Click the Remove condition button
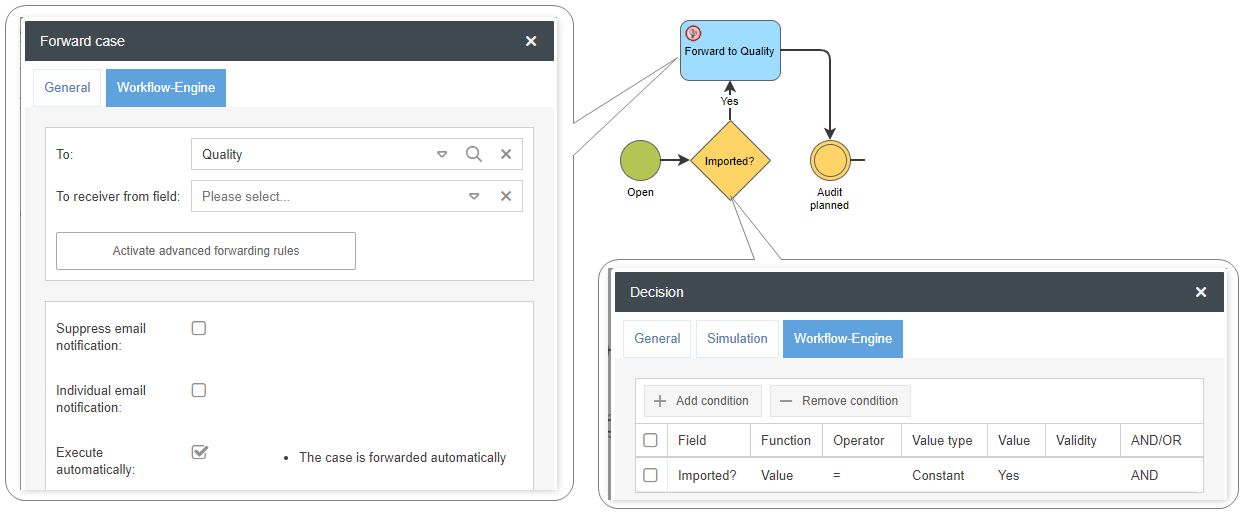This screenshot has width=1243, height=513. (x=840, y=401)
